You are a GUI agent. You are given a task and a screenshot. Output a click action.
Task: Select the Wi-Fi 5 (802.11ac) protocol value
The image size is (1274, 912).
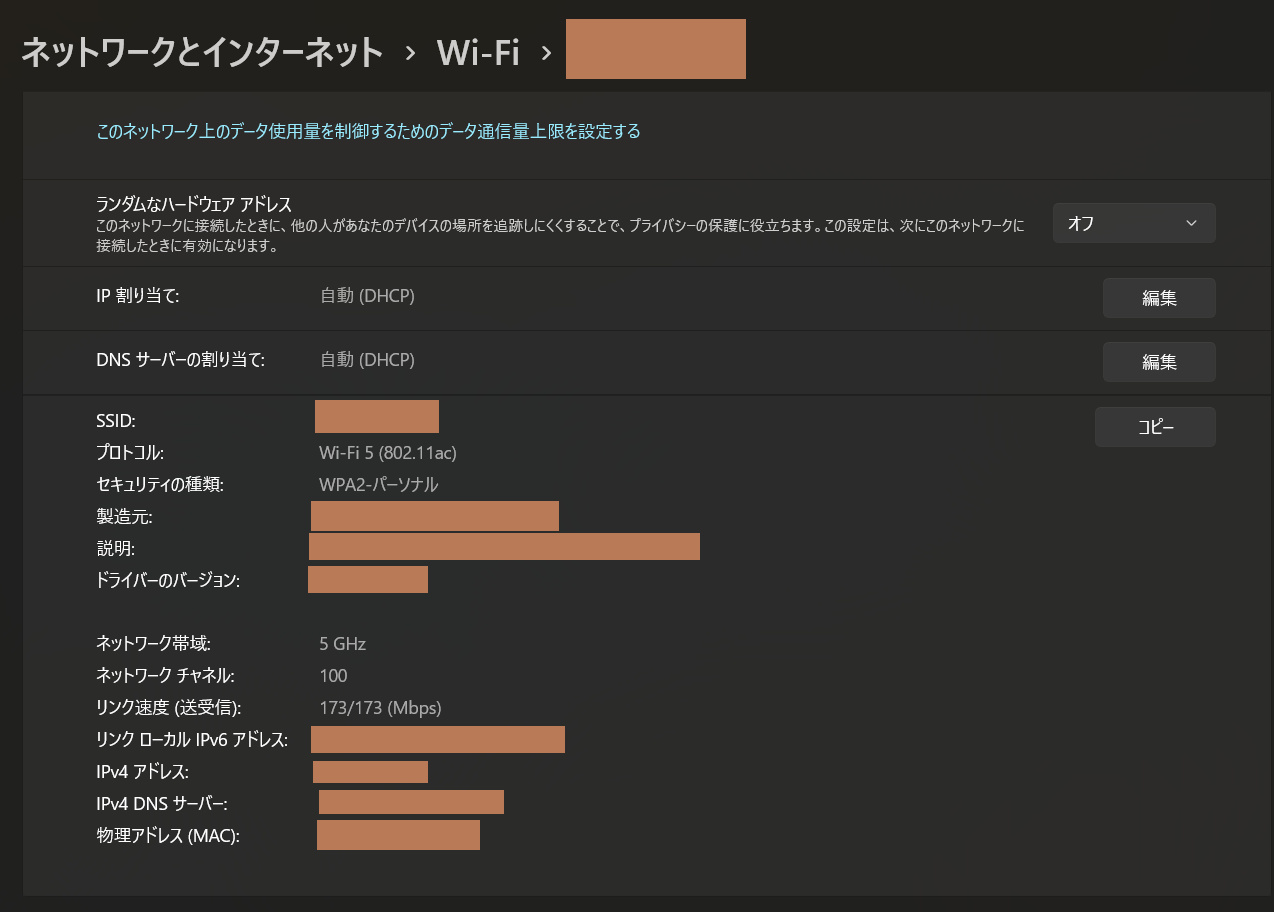click(388, 453)
